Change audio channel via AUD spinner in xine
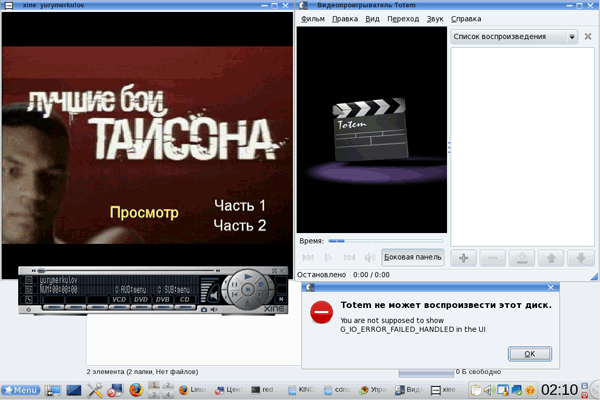 coord(117,290)
